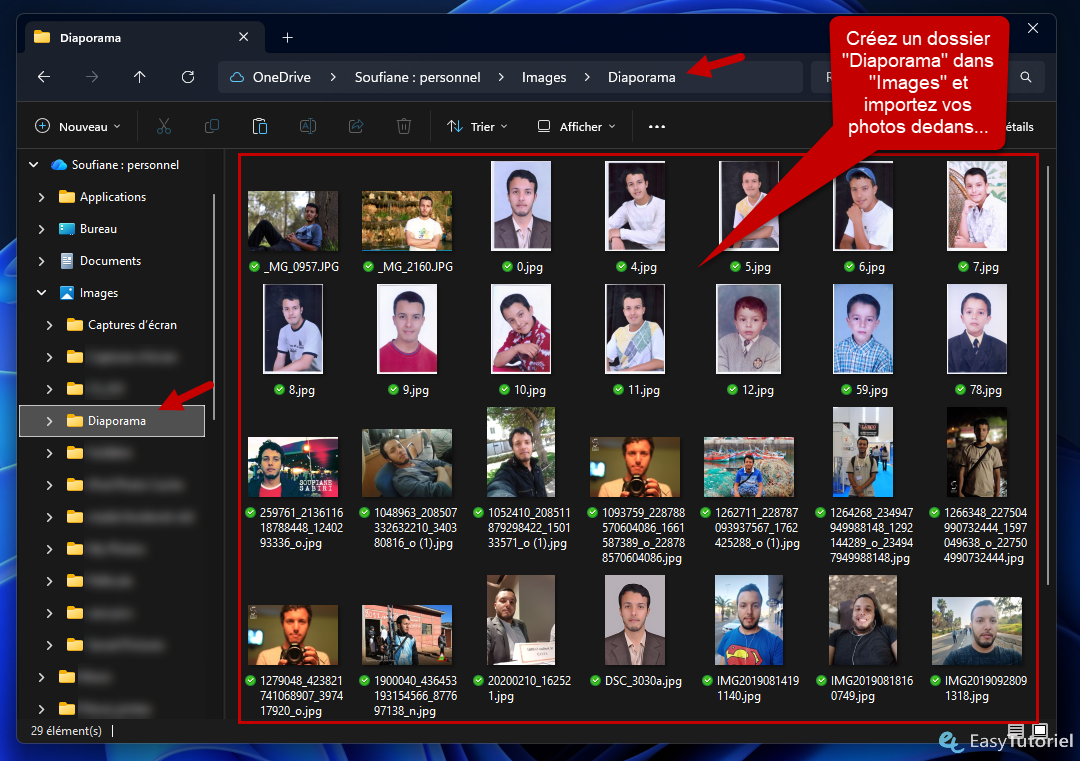Open the Trier sort dropdown

point(477,127)
